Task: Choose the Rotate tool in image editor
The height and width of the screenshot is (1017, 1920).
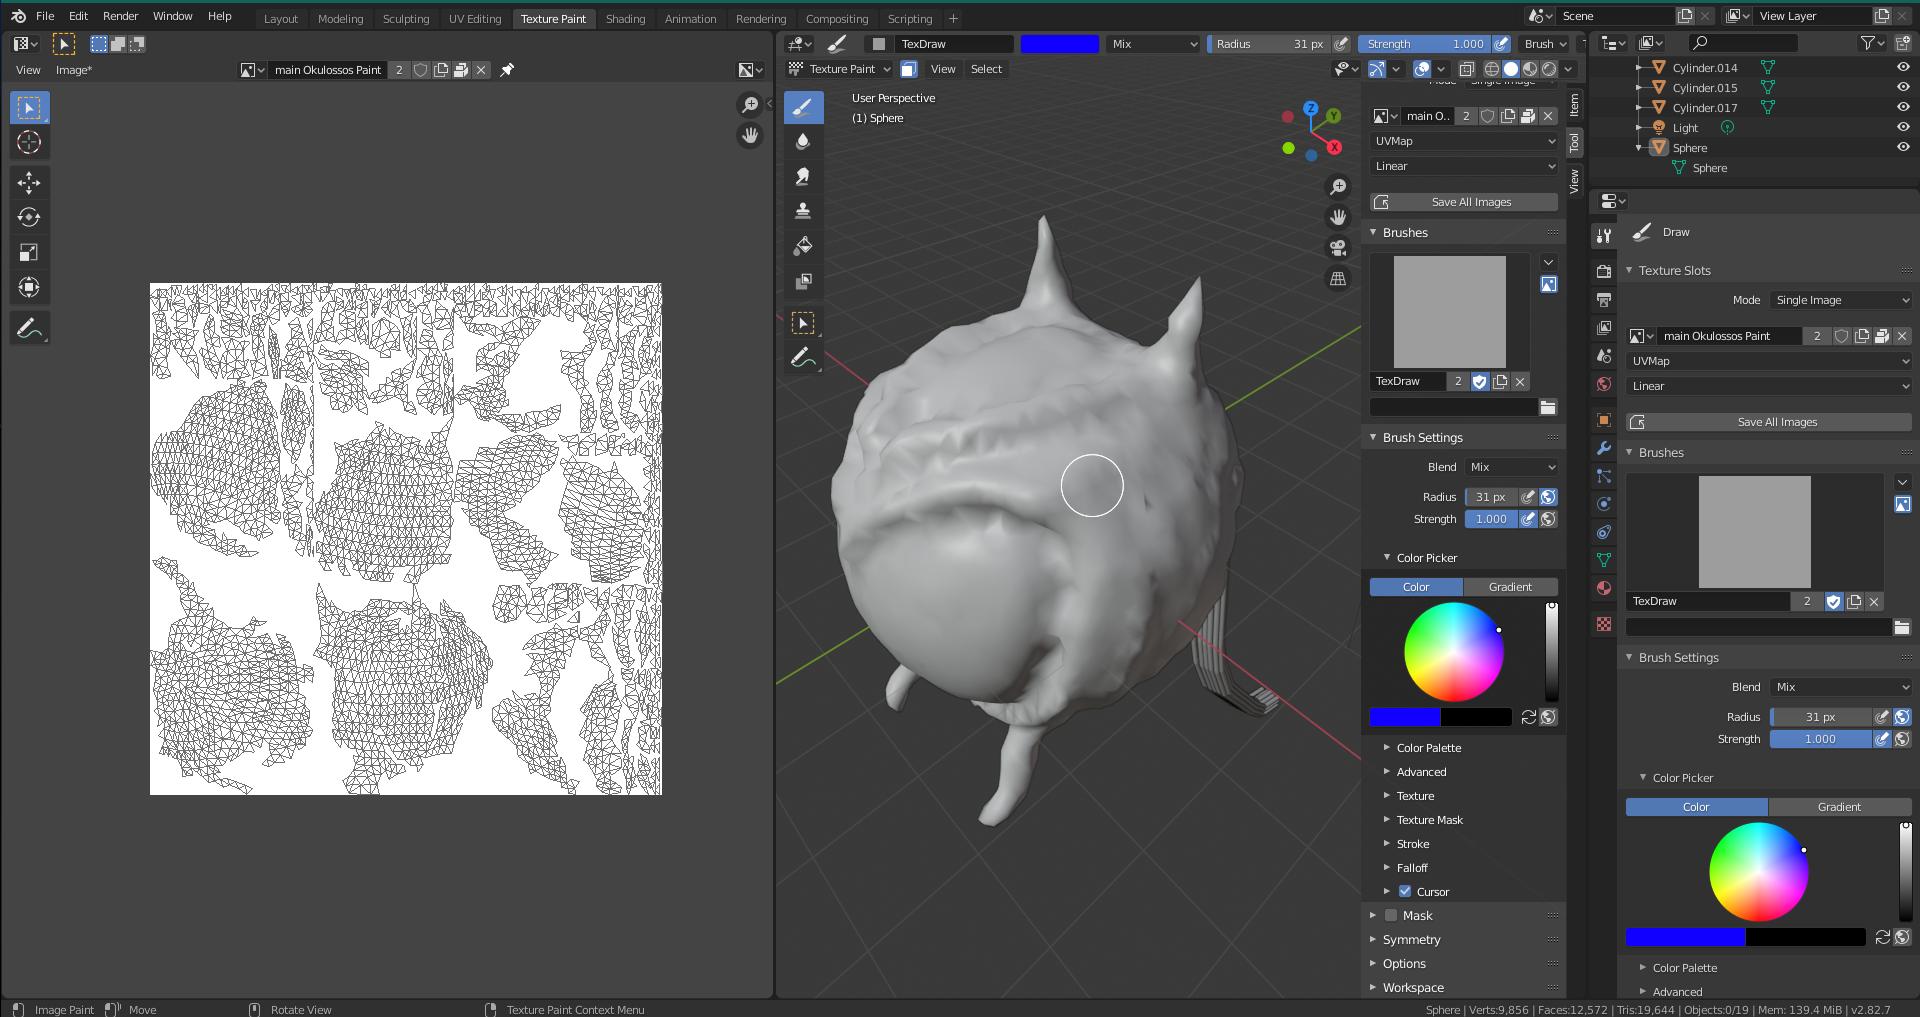Action: click(29, 218)
